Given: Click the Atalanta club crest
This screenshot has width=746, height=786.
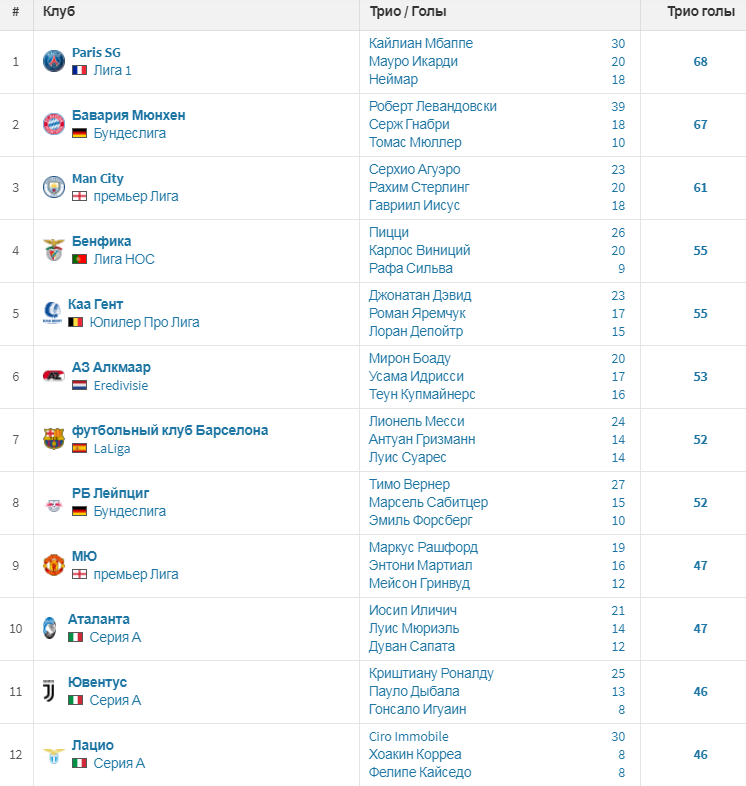Looking at the screenshot, I should click(50, 628).
